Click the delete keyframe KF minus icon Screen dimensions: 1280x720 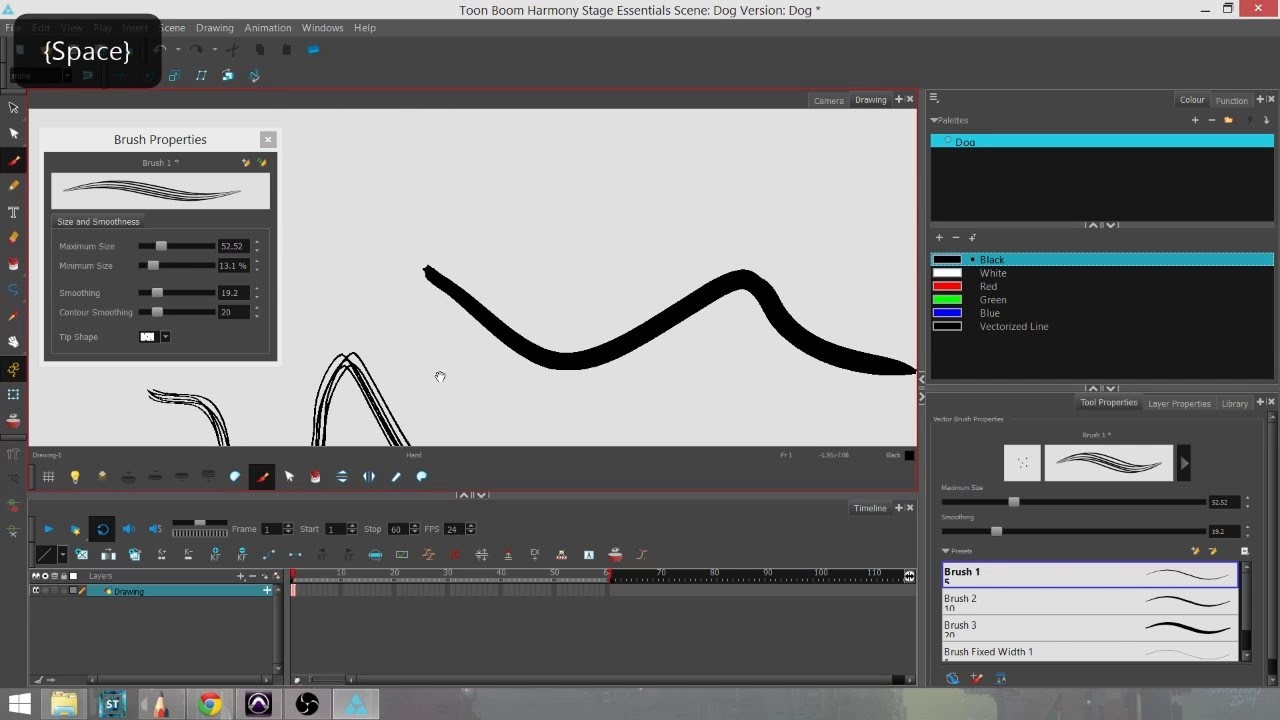242,554
